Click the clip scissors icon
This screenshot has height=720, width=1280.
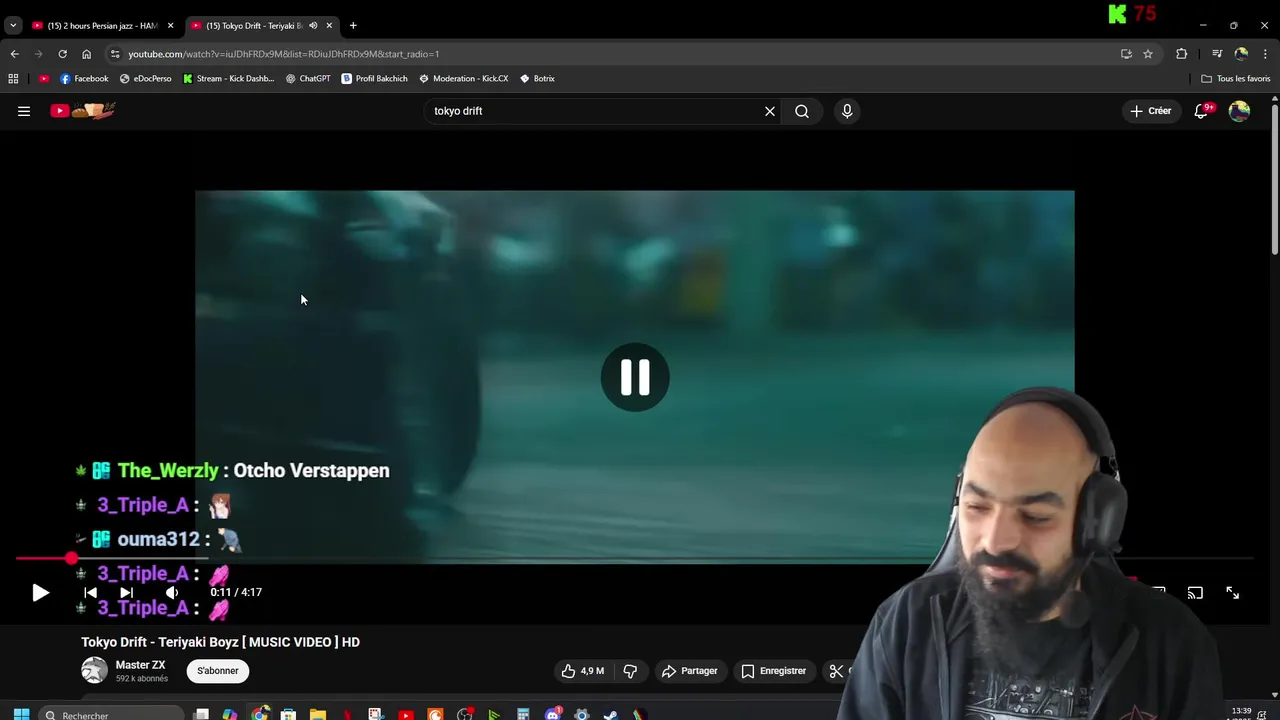coord(836,671)
